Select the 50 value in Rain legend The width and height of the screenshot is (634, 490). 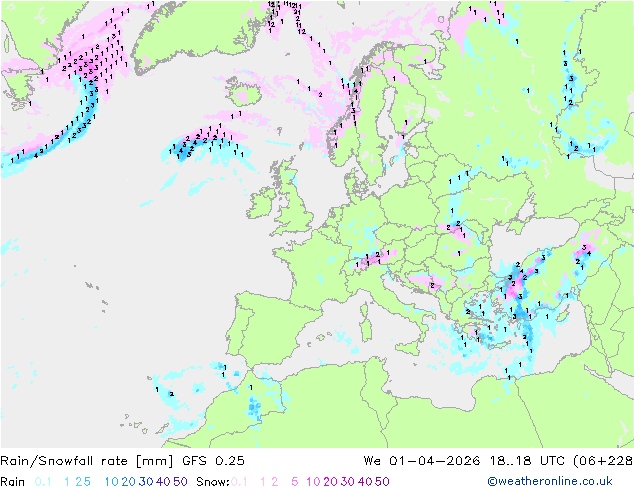pos(180,482)
